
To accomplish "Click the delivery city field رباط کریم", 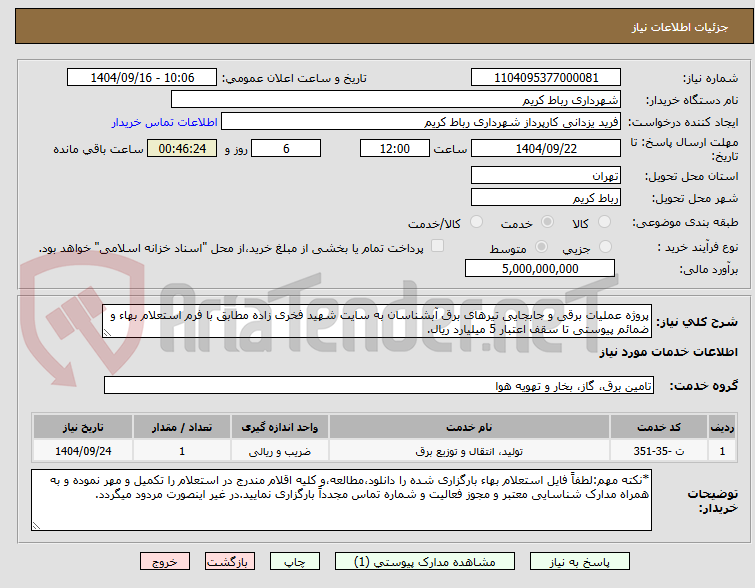I will click(x=546, y=197).
